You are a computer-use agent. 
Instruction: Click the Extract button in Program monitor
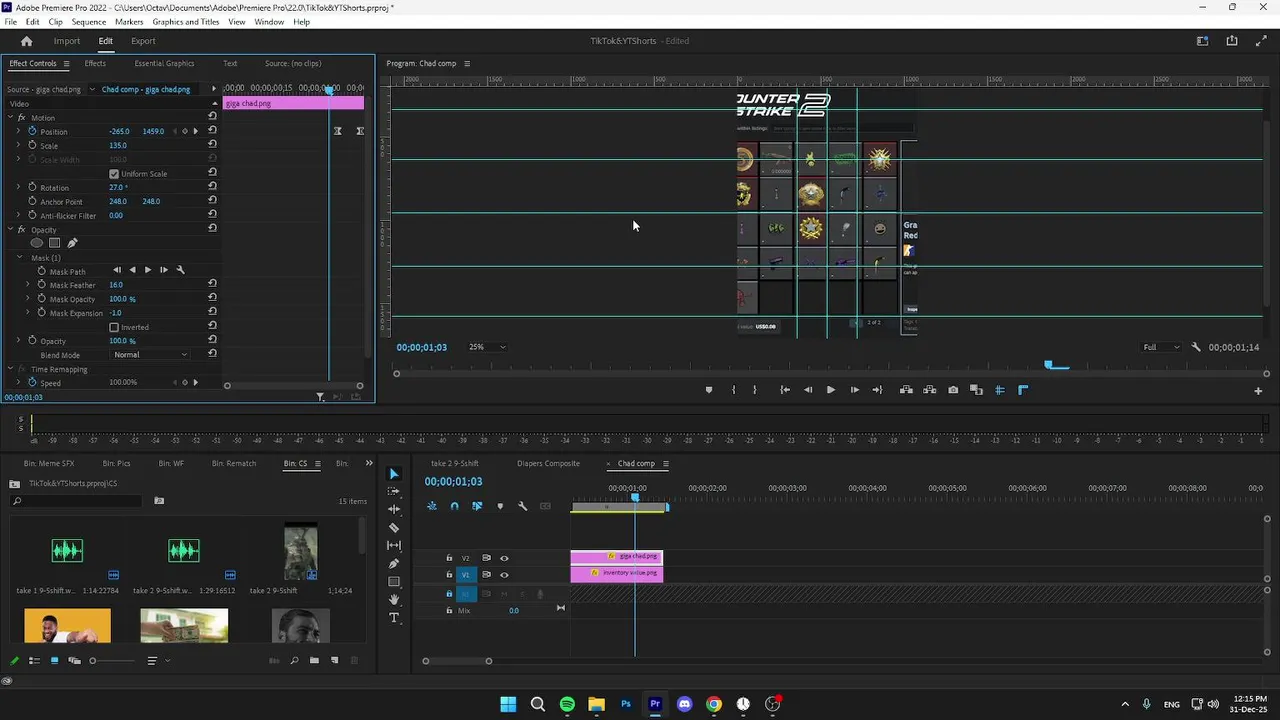coord(929,390)
